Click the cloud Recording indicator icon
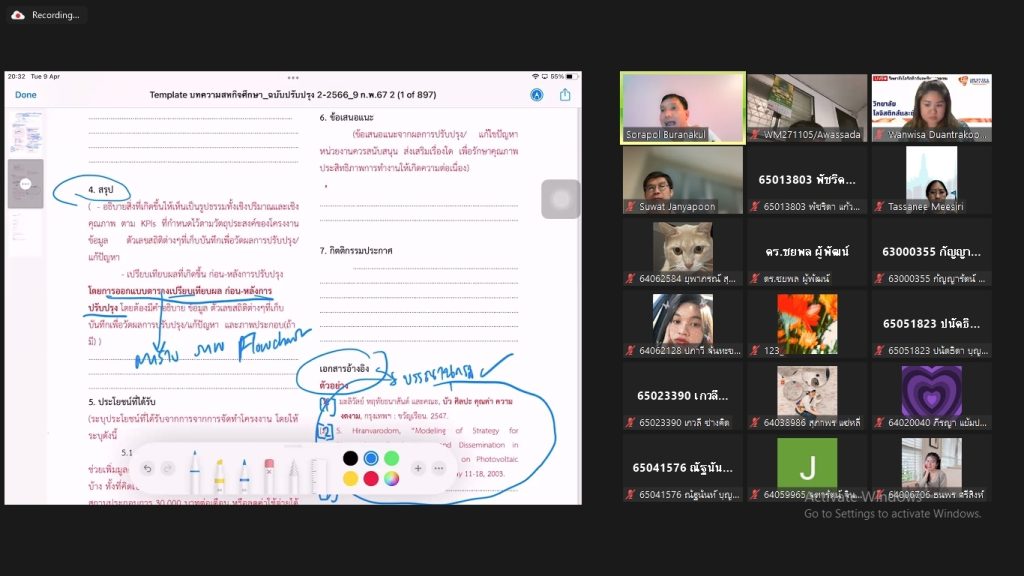 tap(18, 15)
